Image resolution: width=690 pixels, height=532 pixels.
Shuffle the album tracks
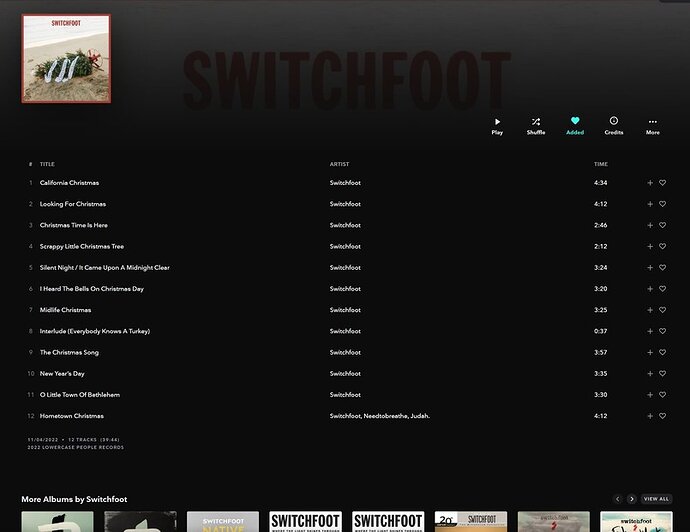(x=536, y=126)
